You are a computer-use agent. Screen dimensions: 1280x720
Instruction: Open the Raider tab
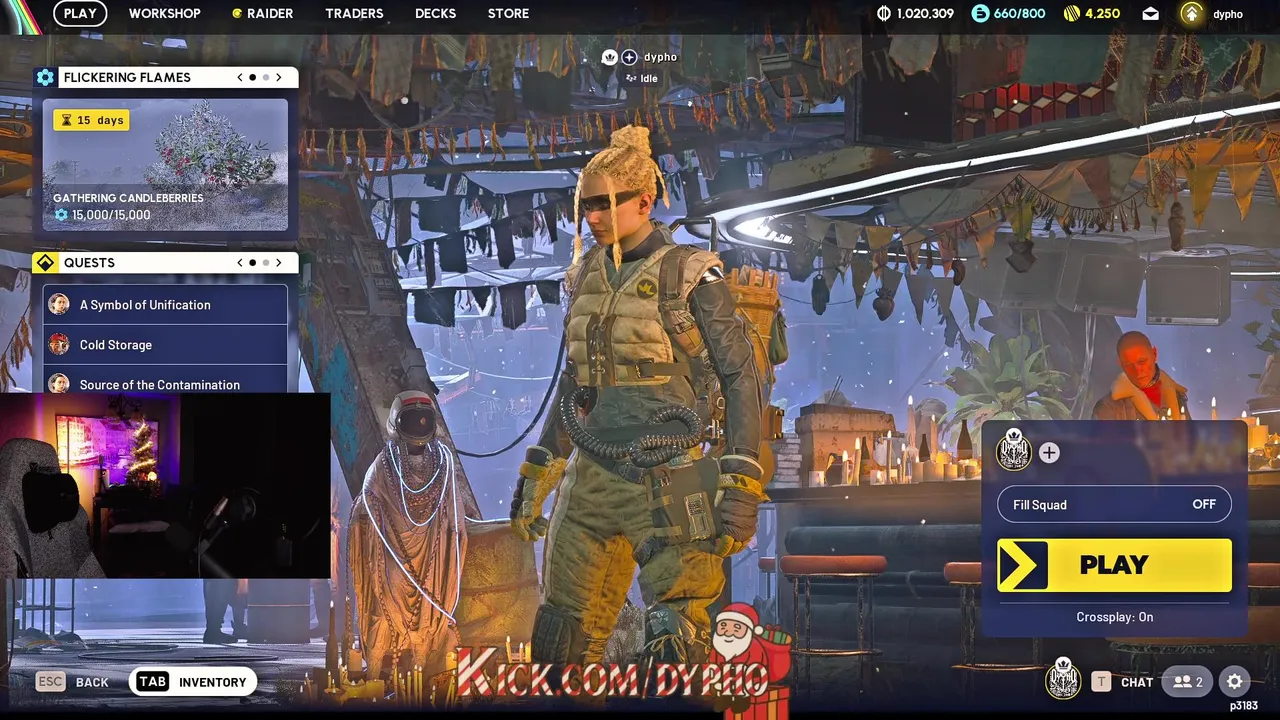pos(262,13)
